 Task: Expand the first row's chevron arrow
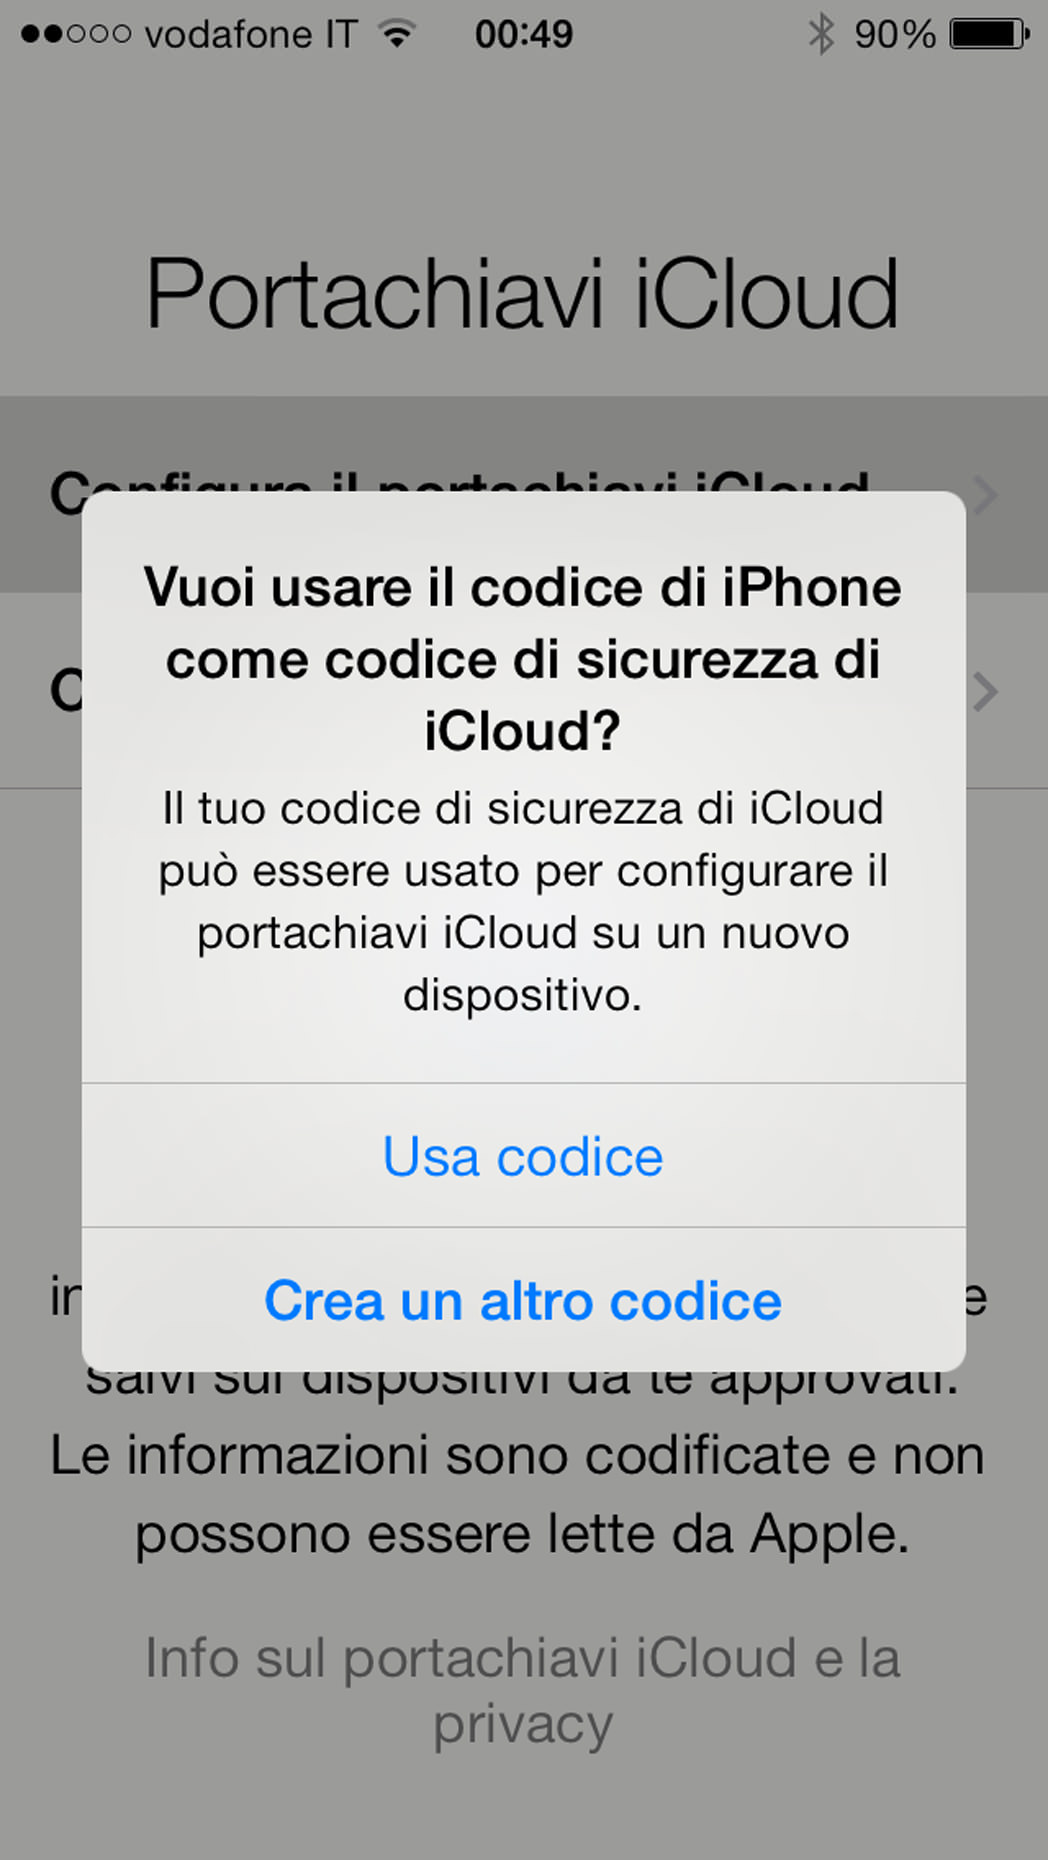[986, 495]
